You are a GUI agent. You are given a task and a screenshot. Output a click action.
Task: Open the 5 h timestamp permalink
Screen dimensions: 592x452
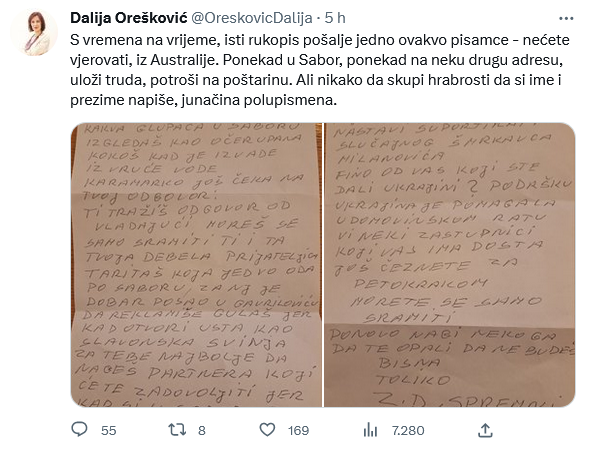pos(335,18)
